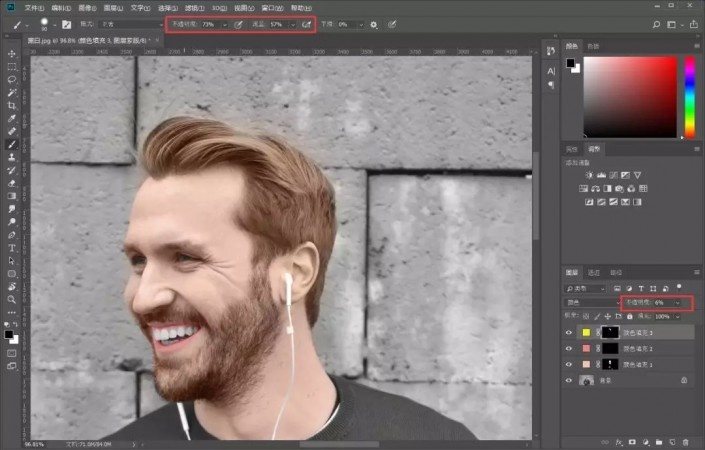Switch to the 色板 tab
The width and height of the screenshot is (705, 450).
click(x=594, y=46)
